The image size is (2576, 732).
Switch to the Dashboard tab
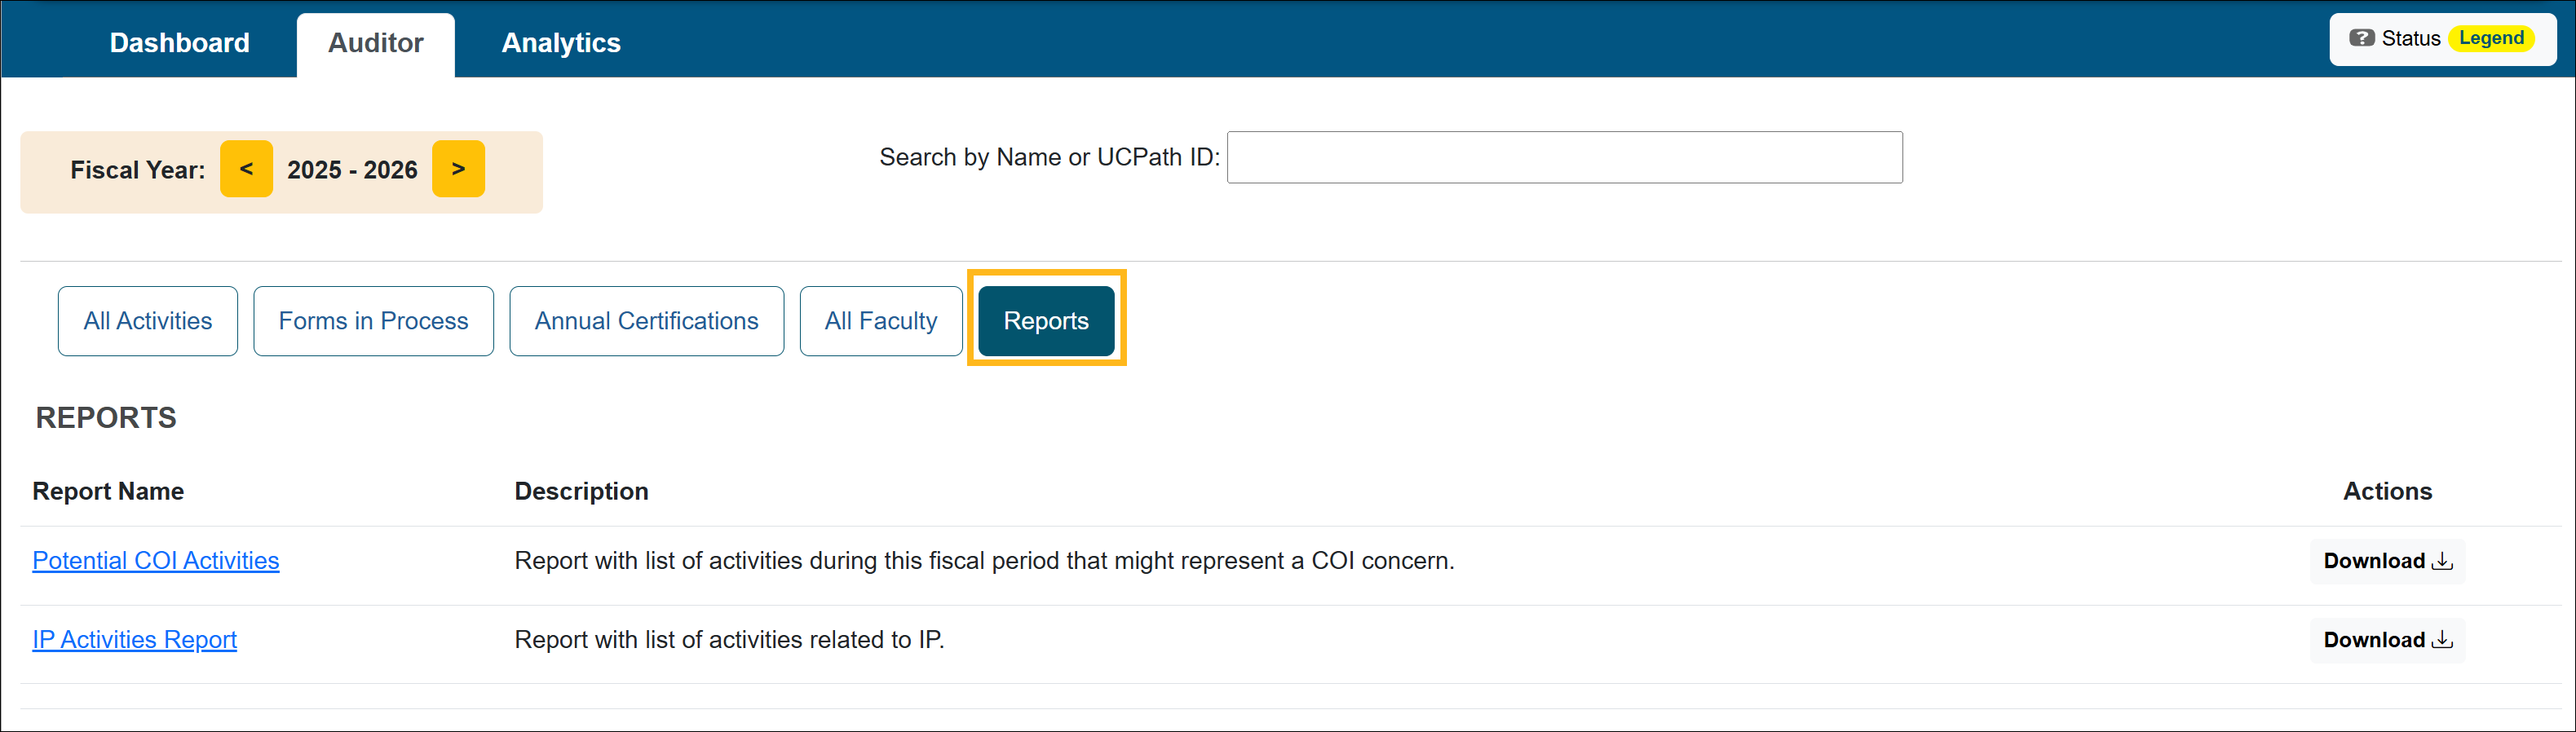(179, 43)
